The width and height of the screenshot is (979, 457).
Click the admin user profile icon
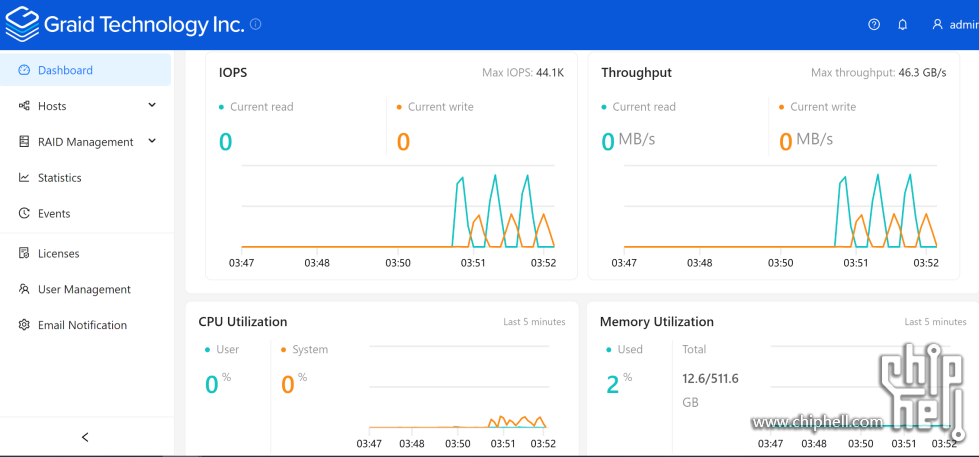click(937, 25)
